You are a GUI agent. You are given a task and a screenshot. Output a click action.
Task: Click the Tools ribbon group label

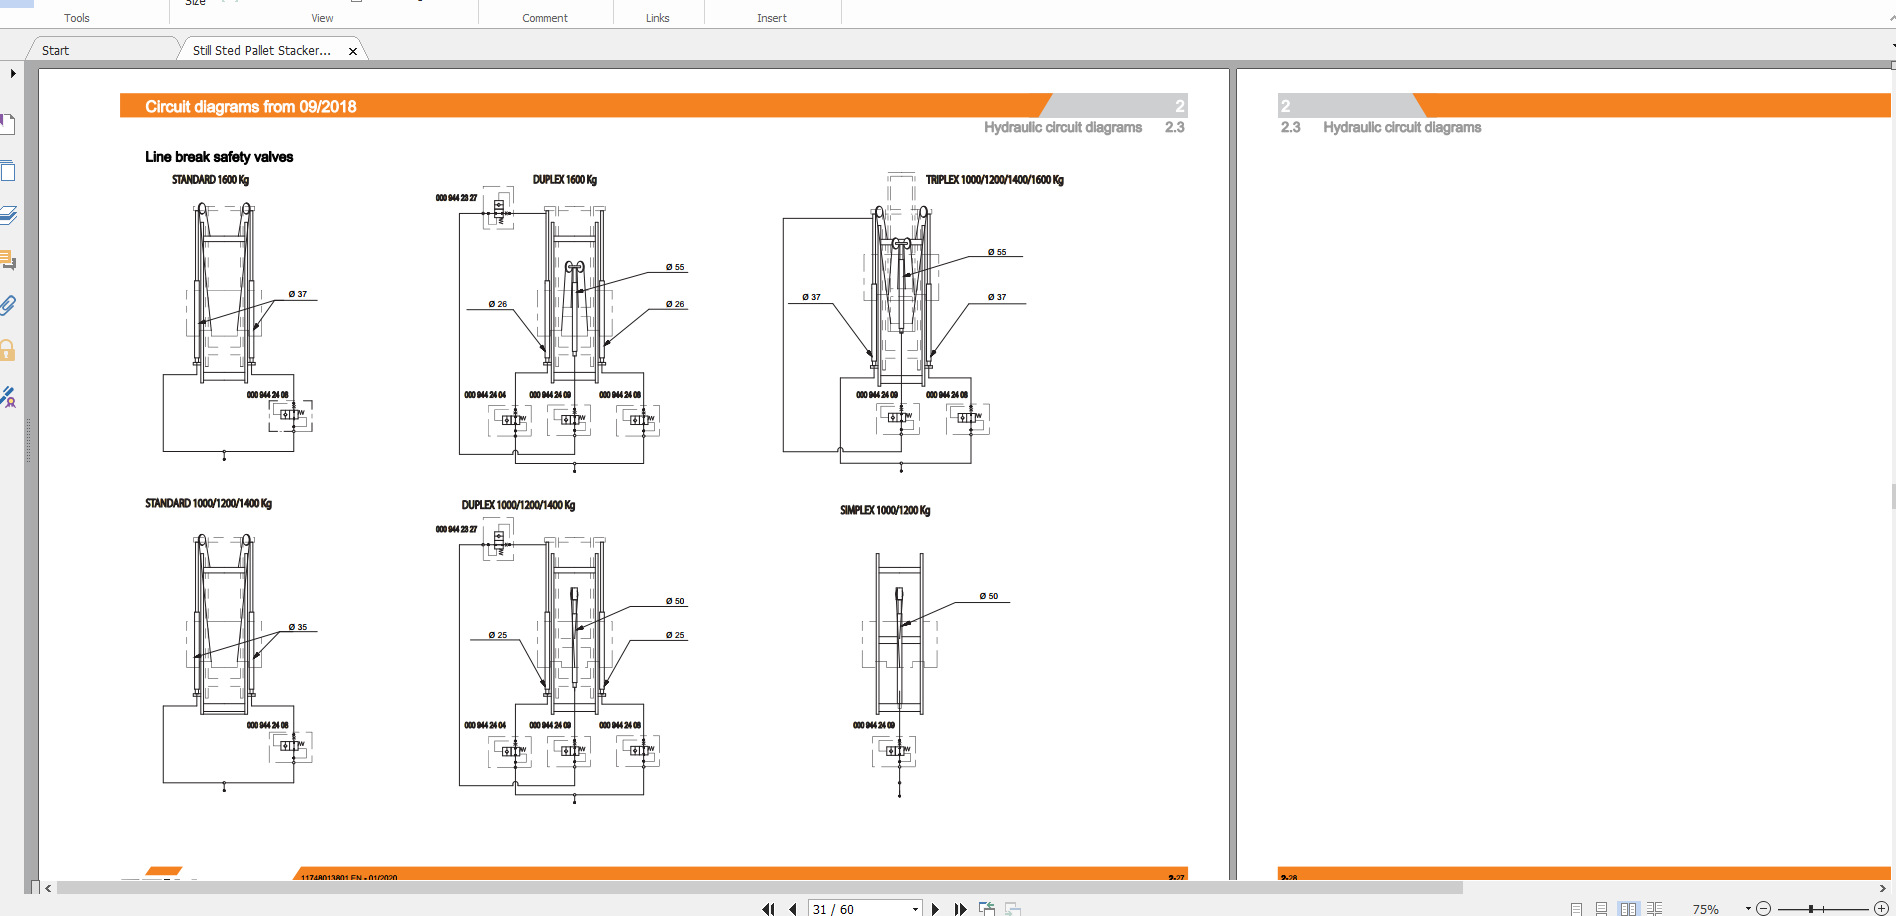(x=77, y=18)
